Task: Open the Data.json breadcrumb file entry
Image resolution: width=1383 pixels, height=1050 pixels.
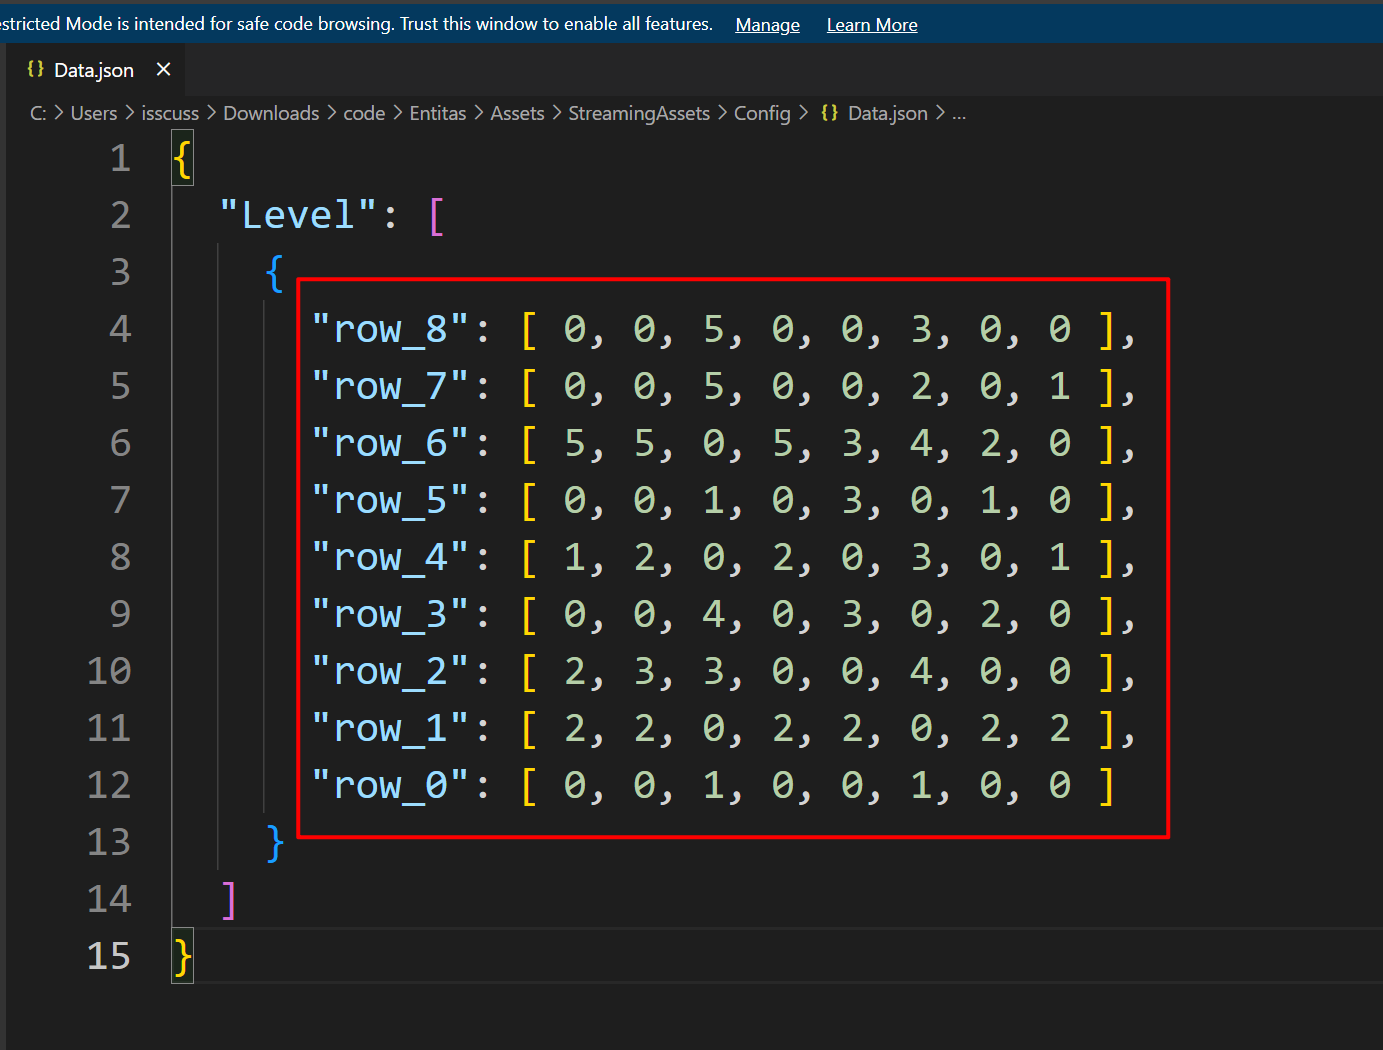Action: [x=888, y=113]
